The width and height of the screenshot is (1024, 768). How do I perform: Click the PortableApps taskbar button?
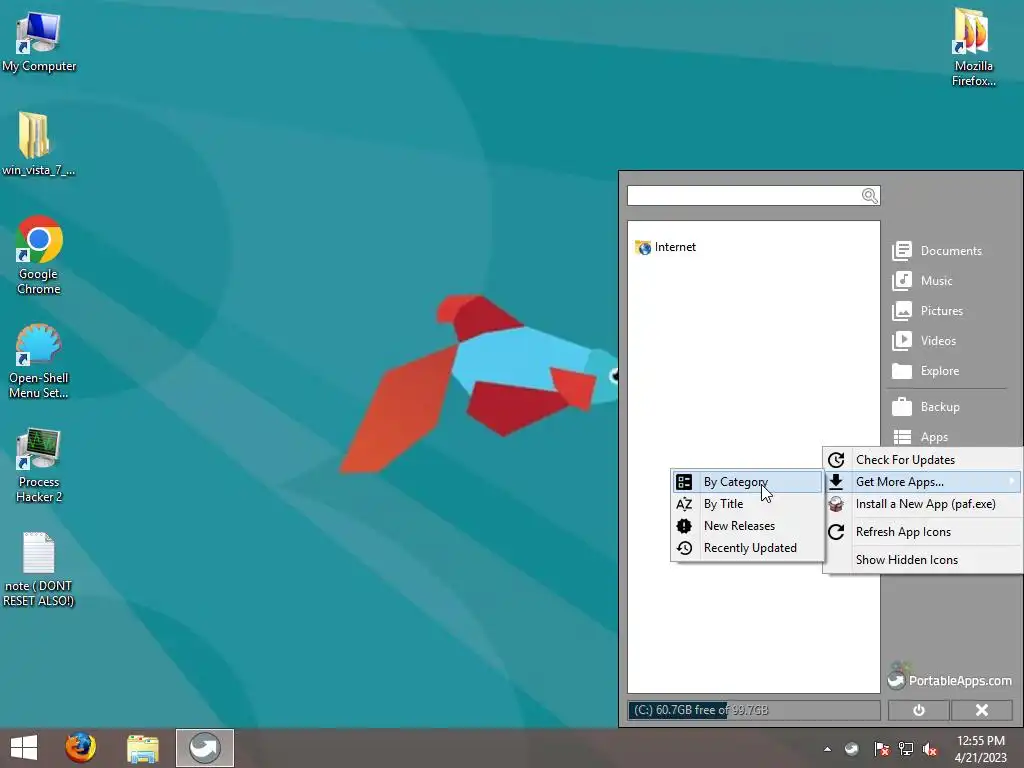click(x=204, y=748)
